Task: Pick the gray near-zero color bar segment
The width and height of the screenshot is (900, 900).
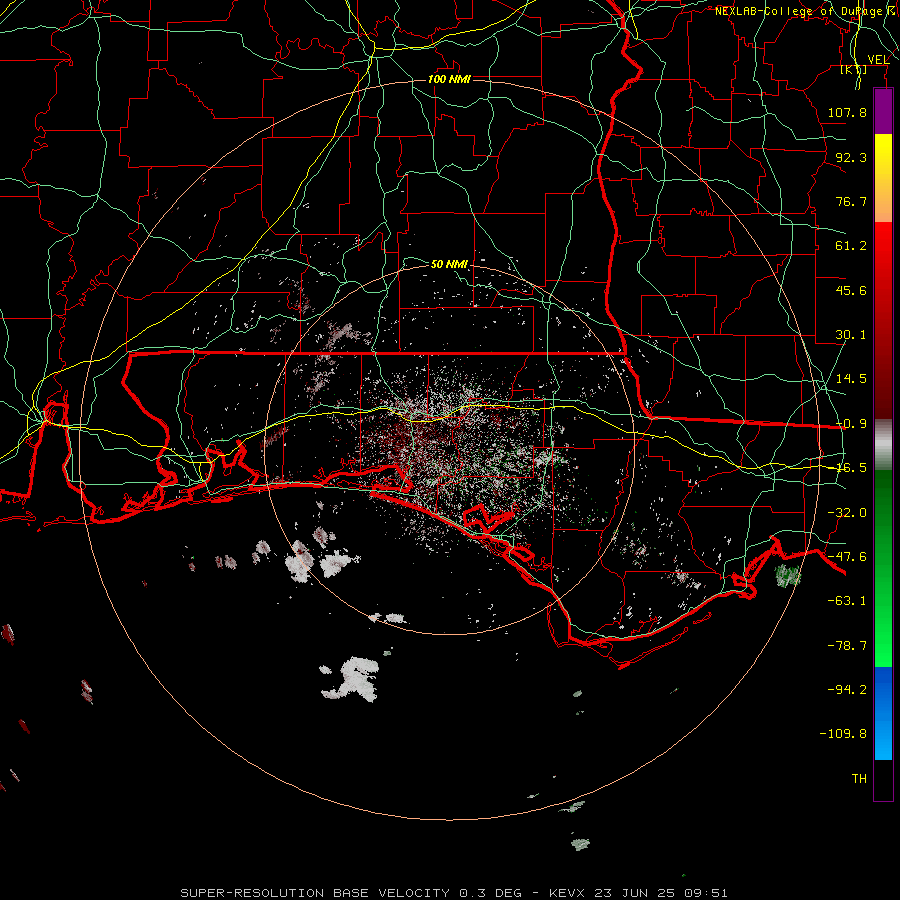Action: pyautogui.click(x=883, y=445)
